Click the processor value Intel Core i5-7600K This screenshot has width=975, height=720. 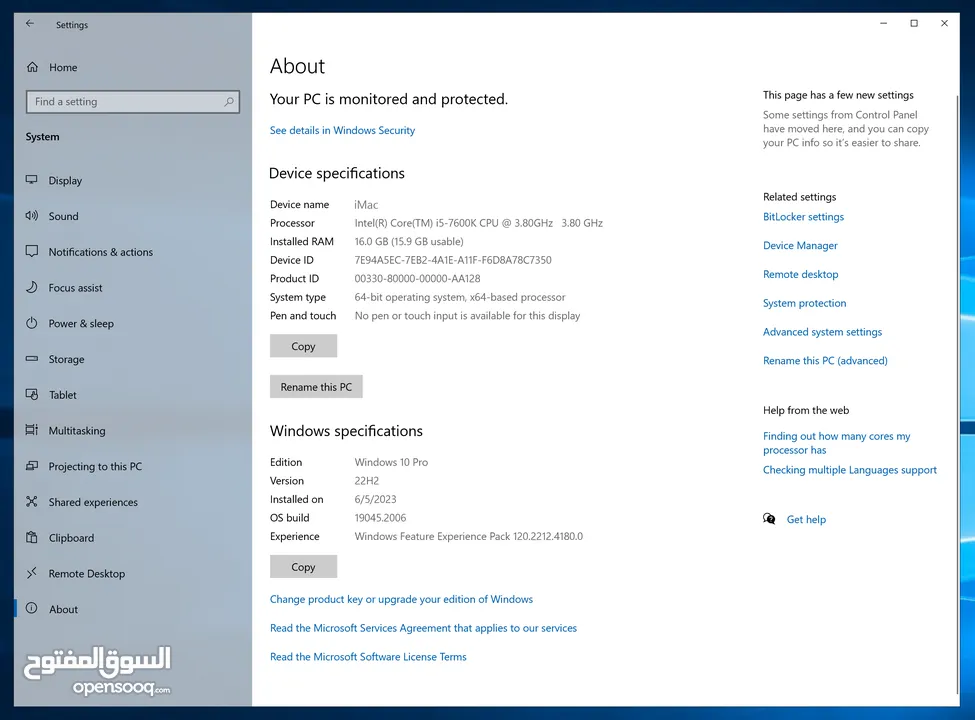pyautogui.click(x=478, y=223)
